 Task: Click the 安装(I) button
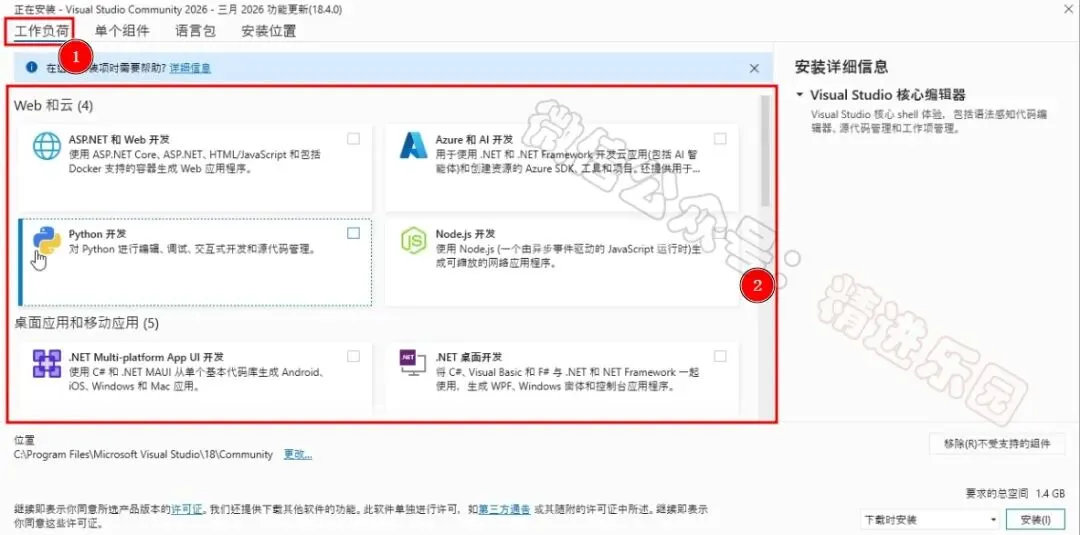[1035, 520]
